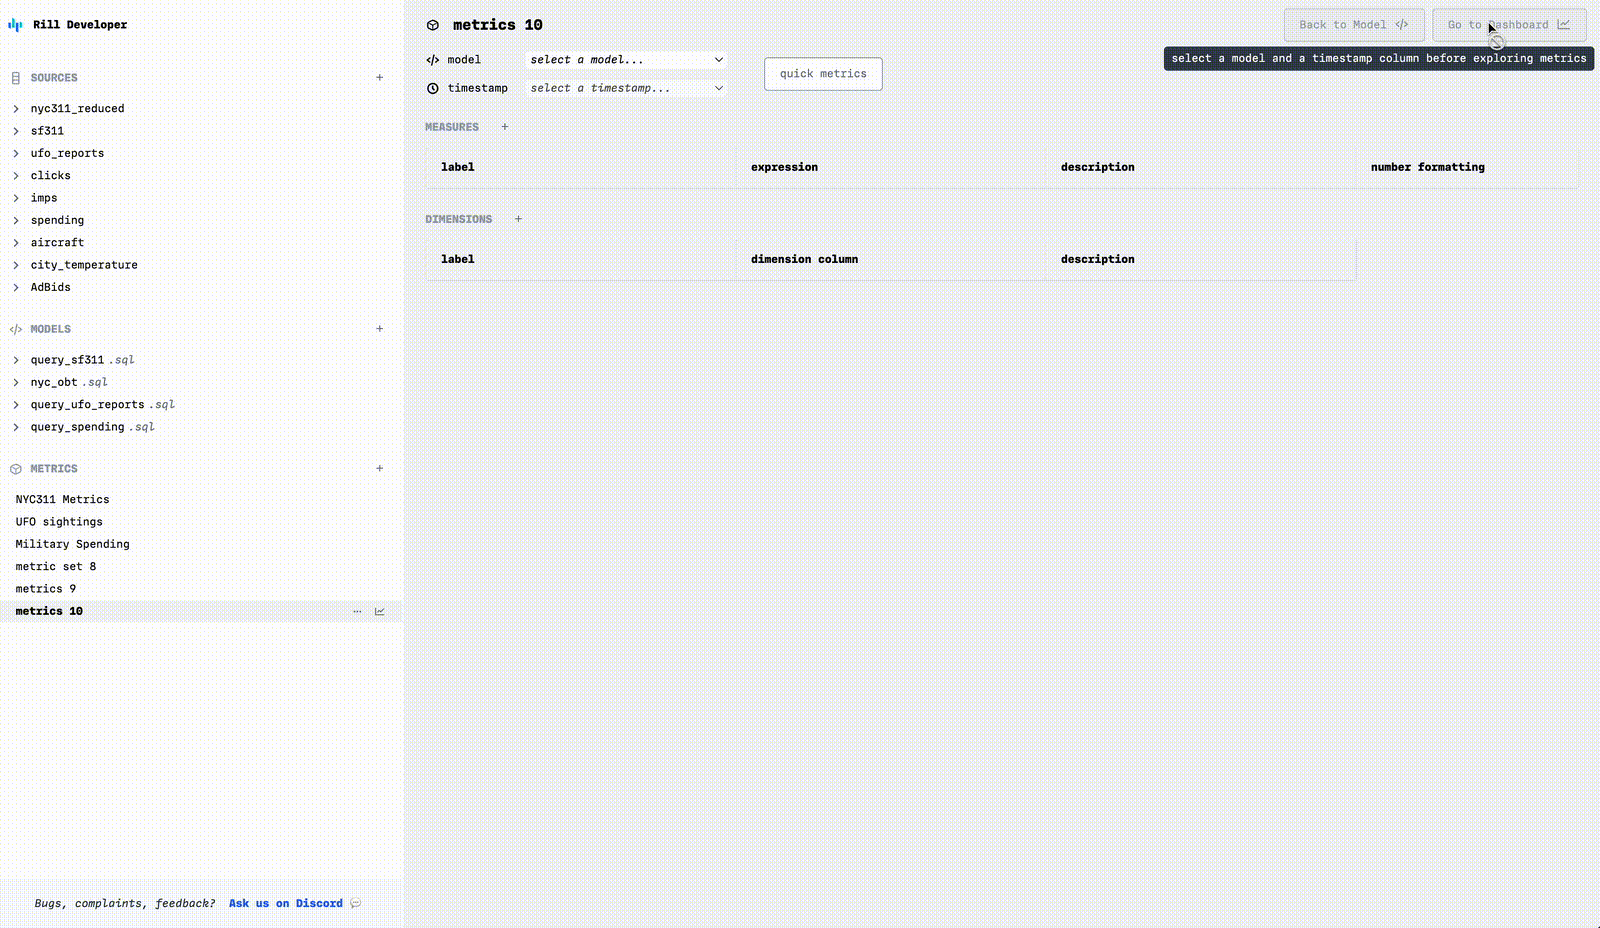Add a new dimension with plus icon

(518, 219)
